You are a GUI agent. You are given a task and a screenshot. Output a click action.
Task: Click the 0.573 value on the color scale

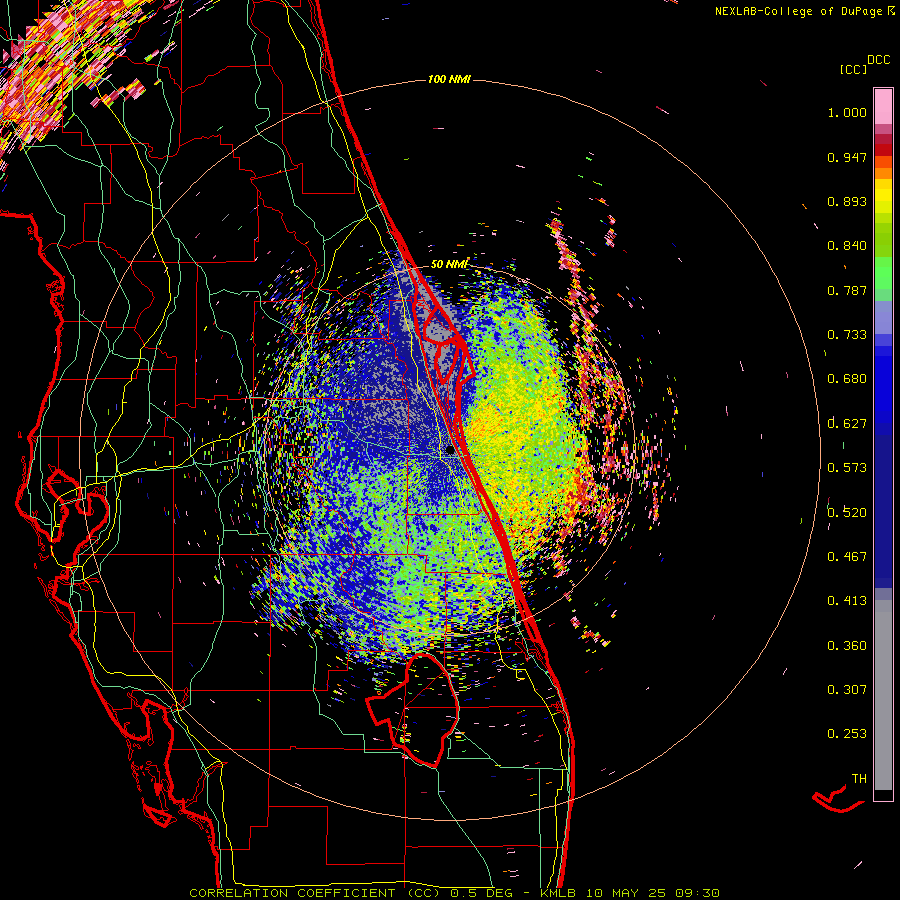click(847, 468)
